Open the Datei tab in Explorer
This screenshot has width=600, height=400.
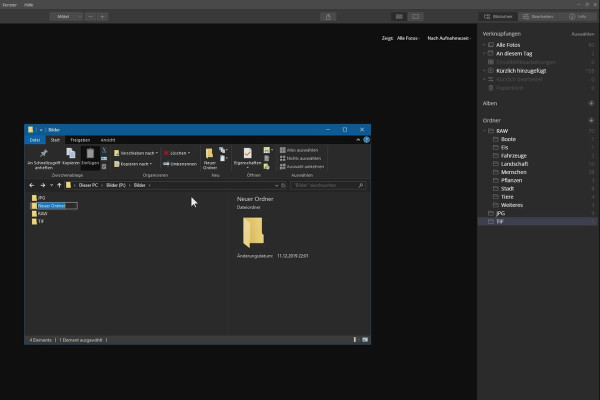pos(35,140)
